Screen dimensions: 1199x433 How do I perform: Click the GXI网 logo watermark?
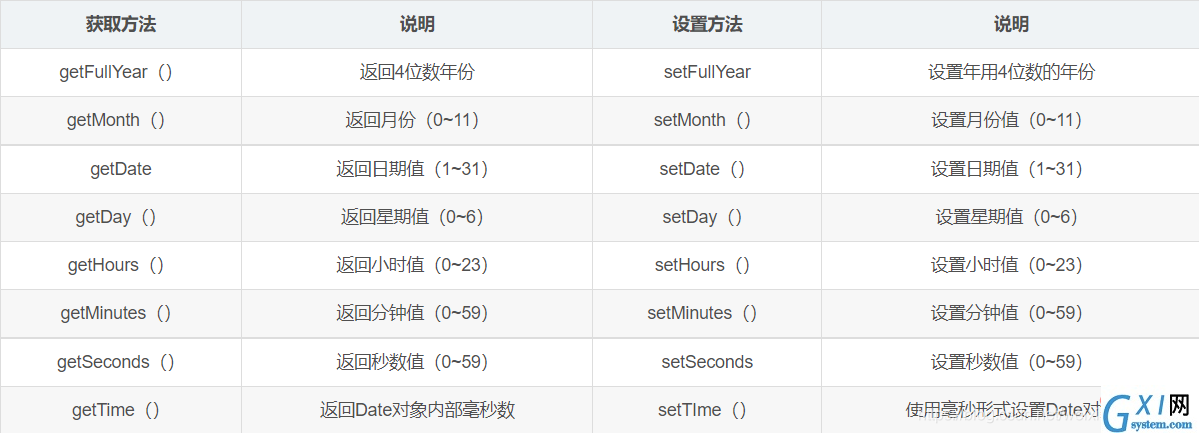tap(1147, 410)
